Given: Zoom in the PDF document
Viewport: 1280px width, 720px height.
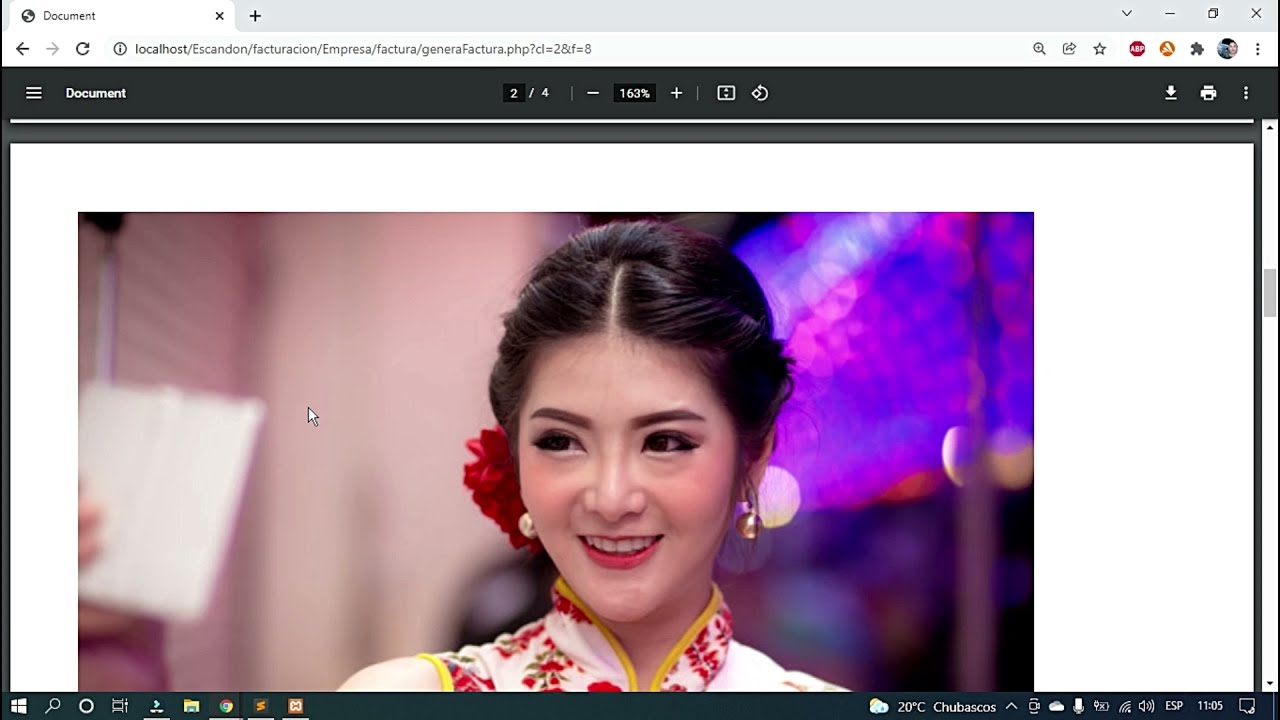Looking at the screenshot, I should click(x=676, y=93).
